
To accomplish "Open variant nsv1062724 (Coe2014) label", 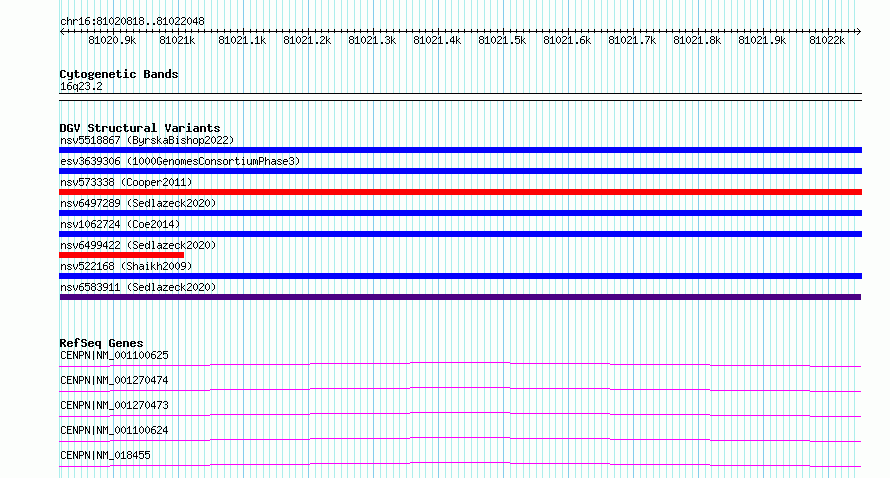I will [x=120, y=224].
